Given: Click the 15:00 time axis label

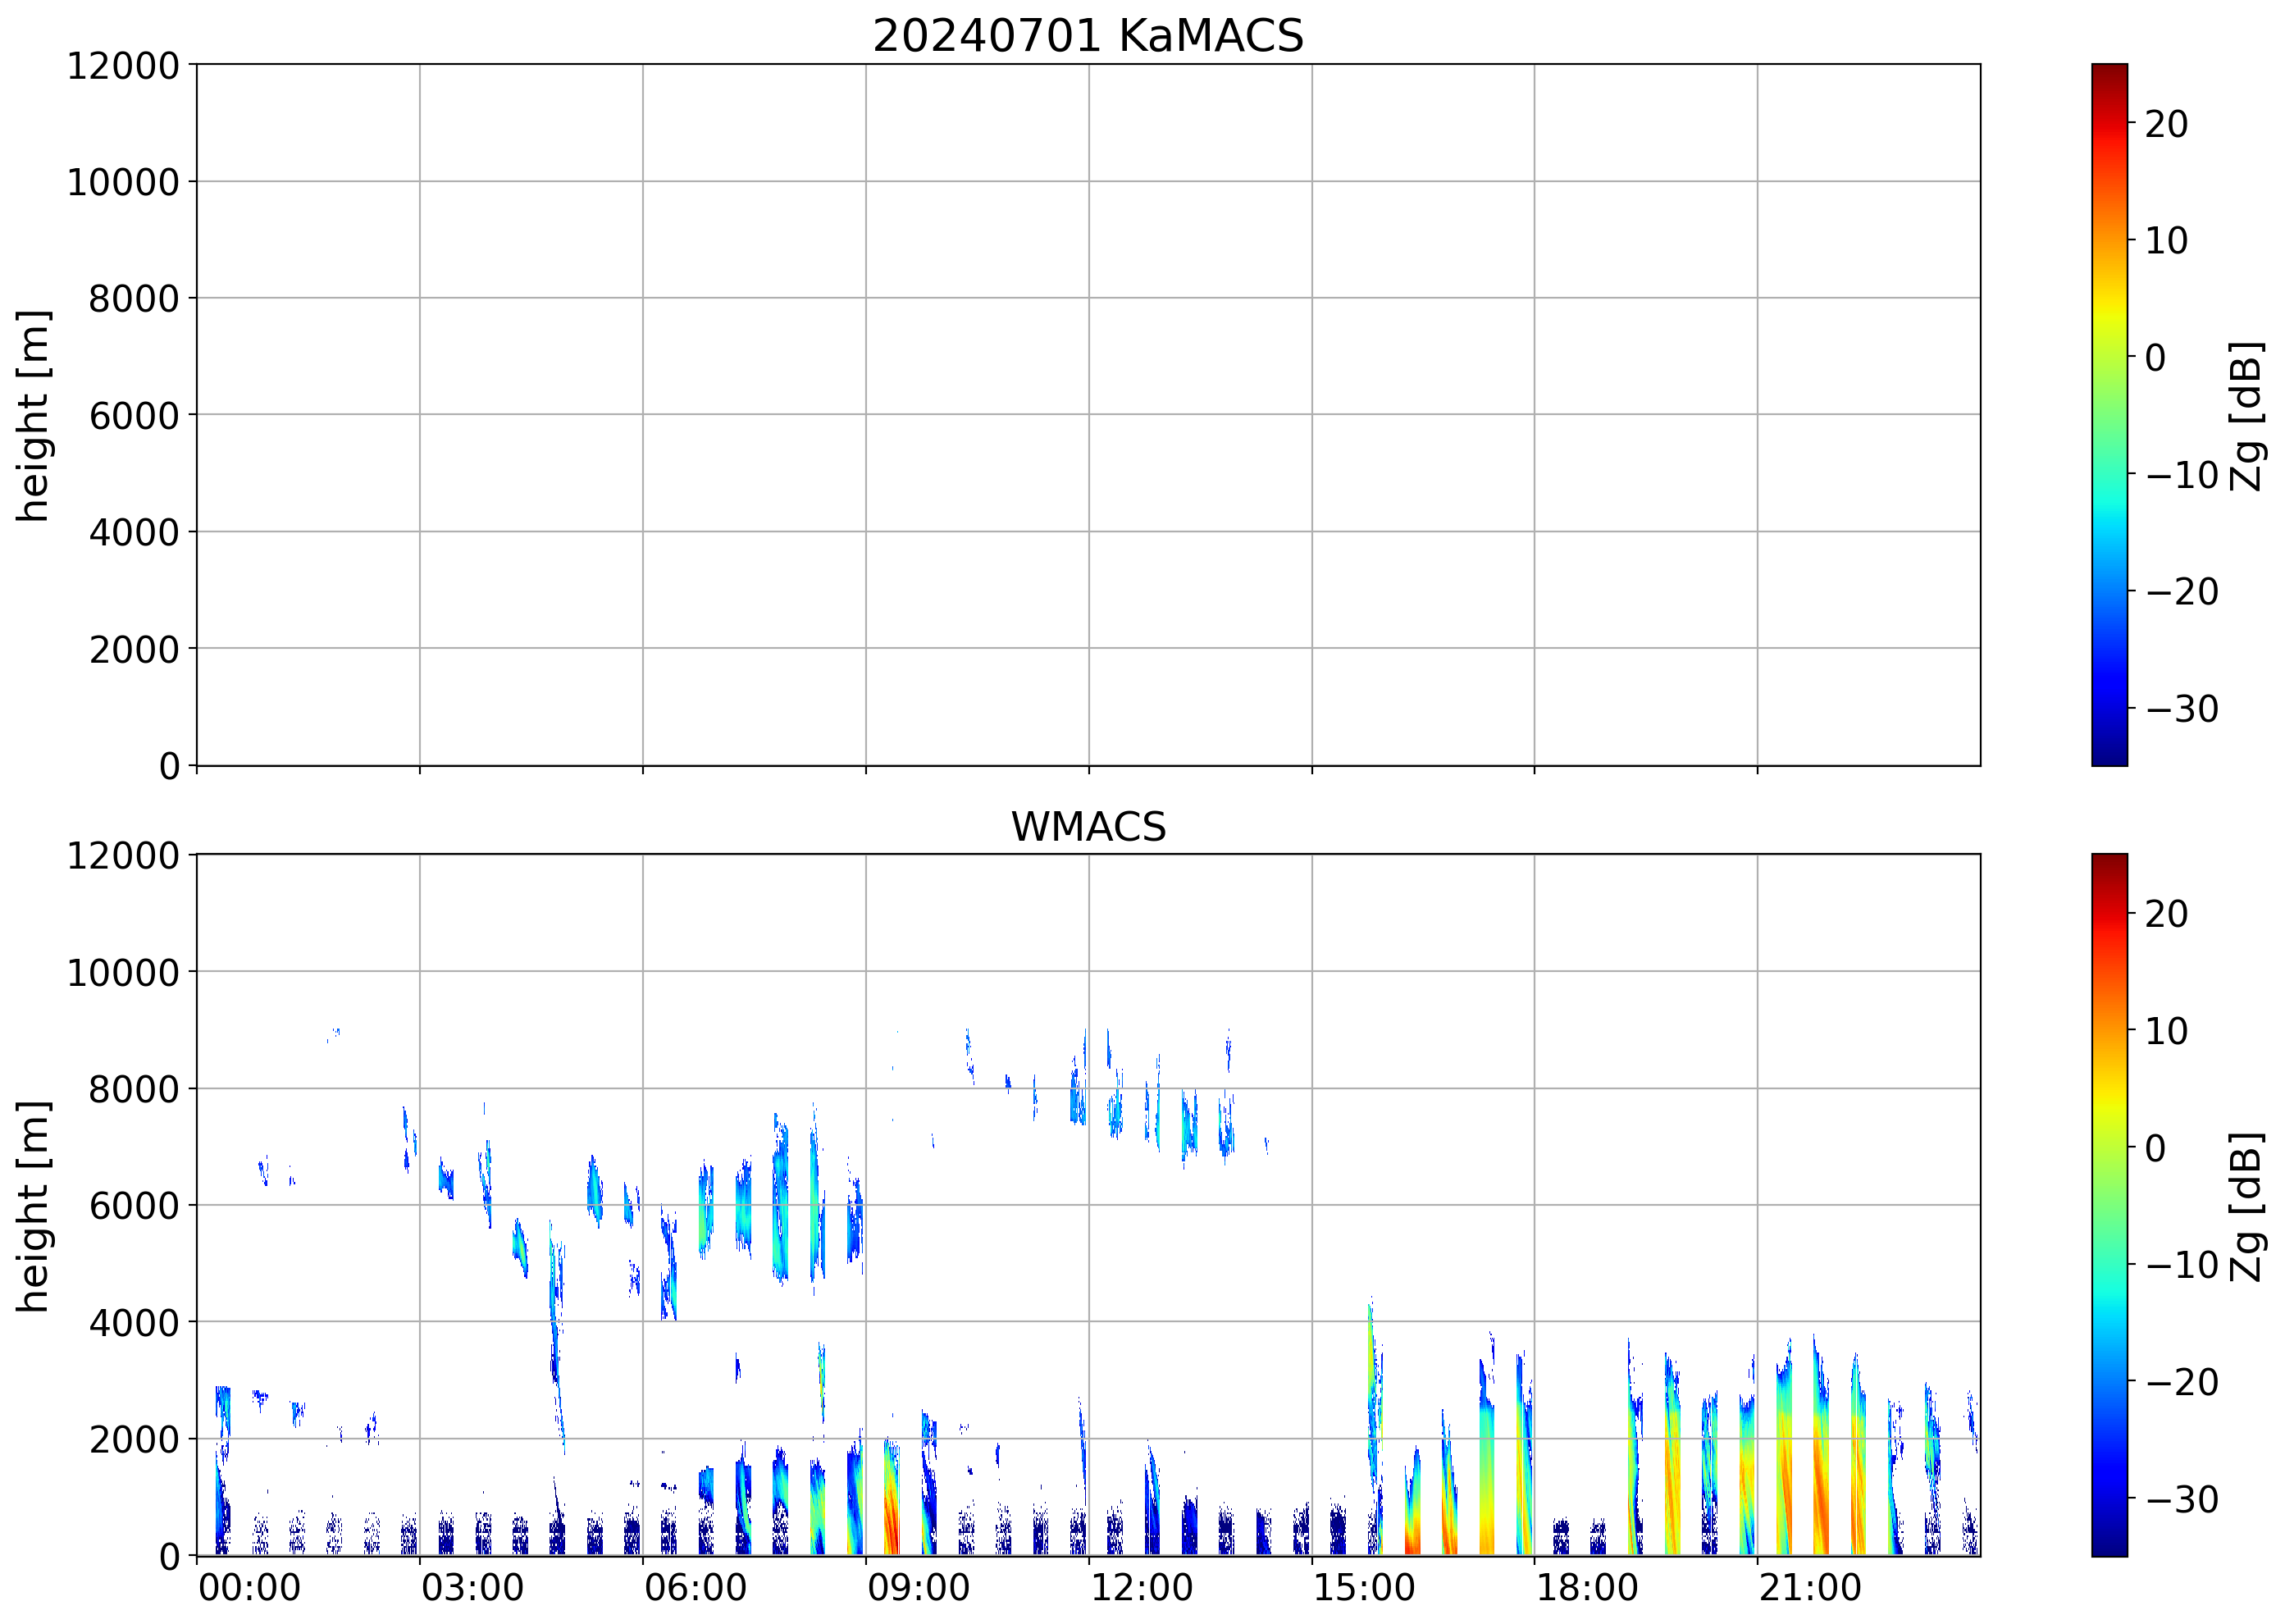Looking at the screenshot, I should pos(1364,1588).
